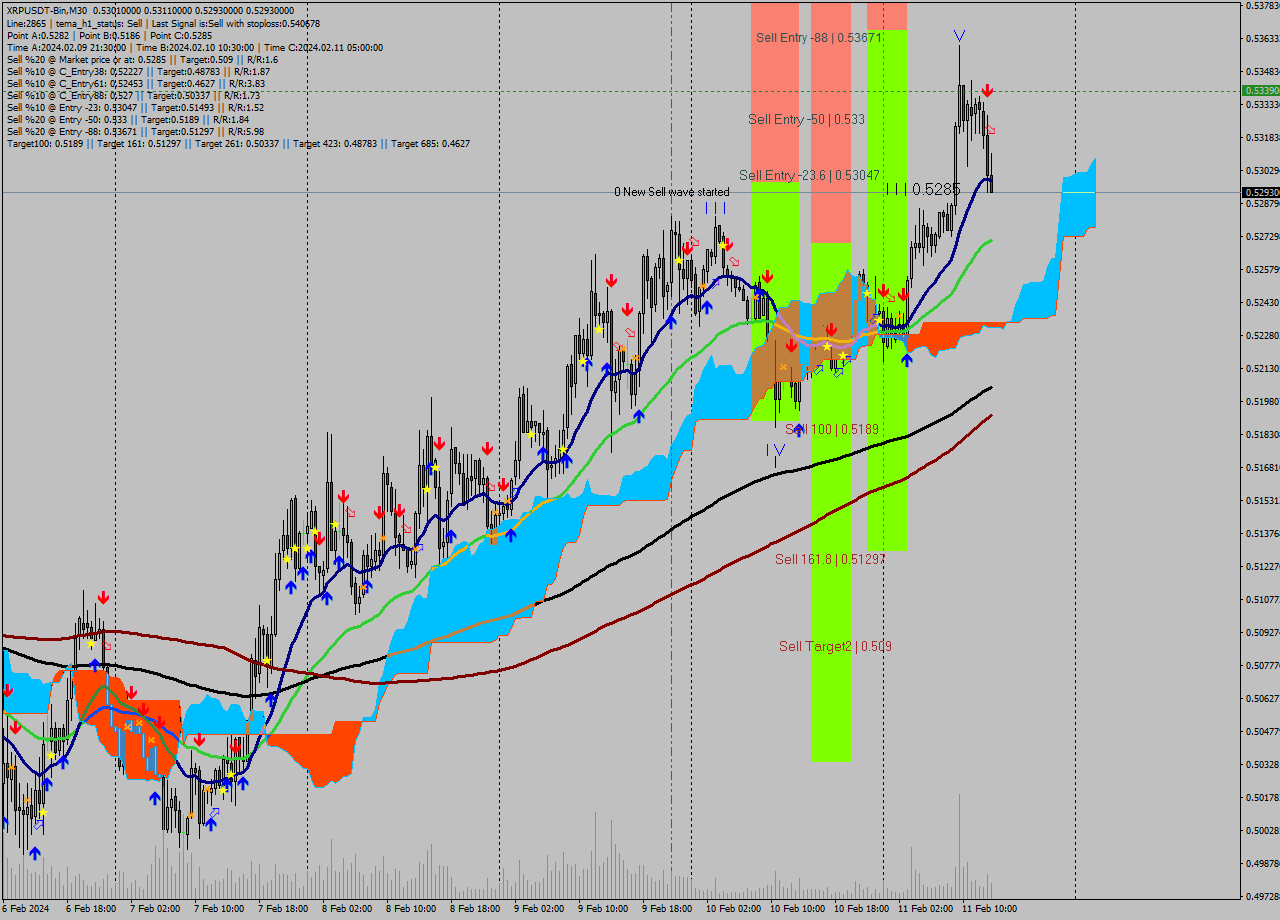Click the 0.53183 price axis label
The width and height of the screenshot is (1280, 920).
[1262, 138]
